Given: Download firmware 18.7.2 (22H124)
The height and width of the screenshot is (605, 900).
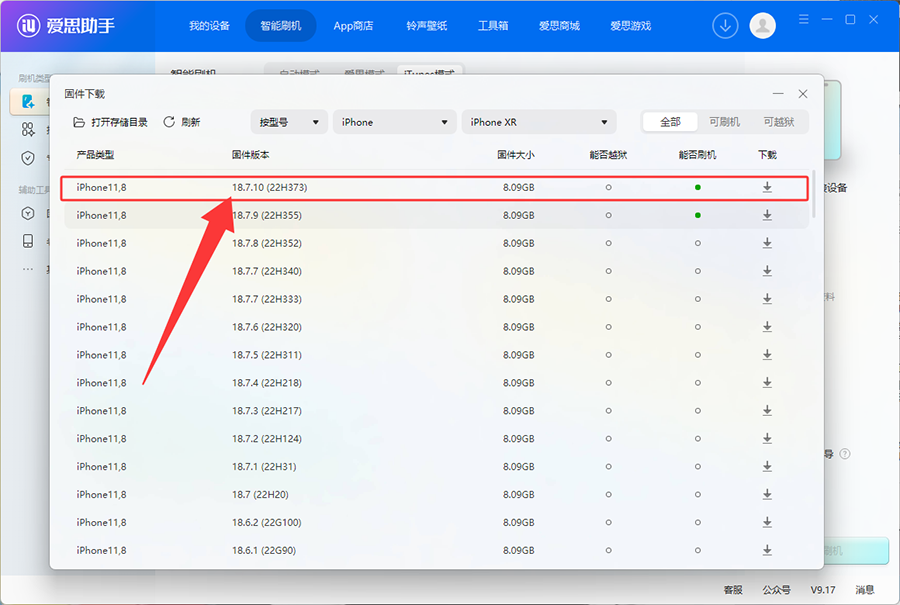Looking at the screenshot, I should click(767, 439).
